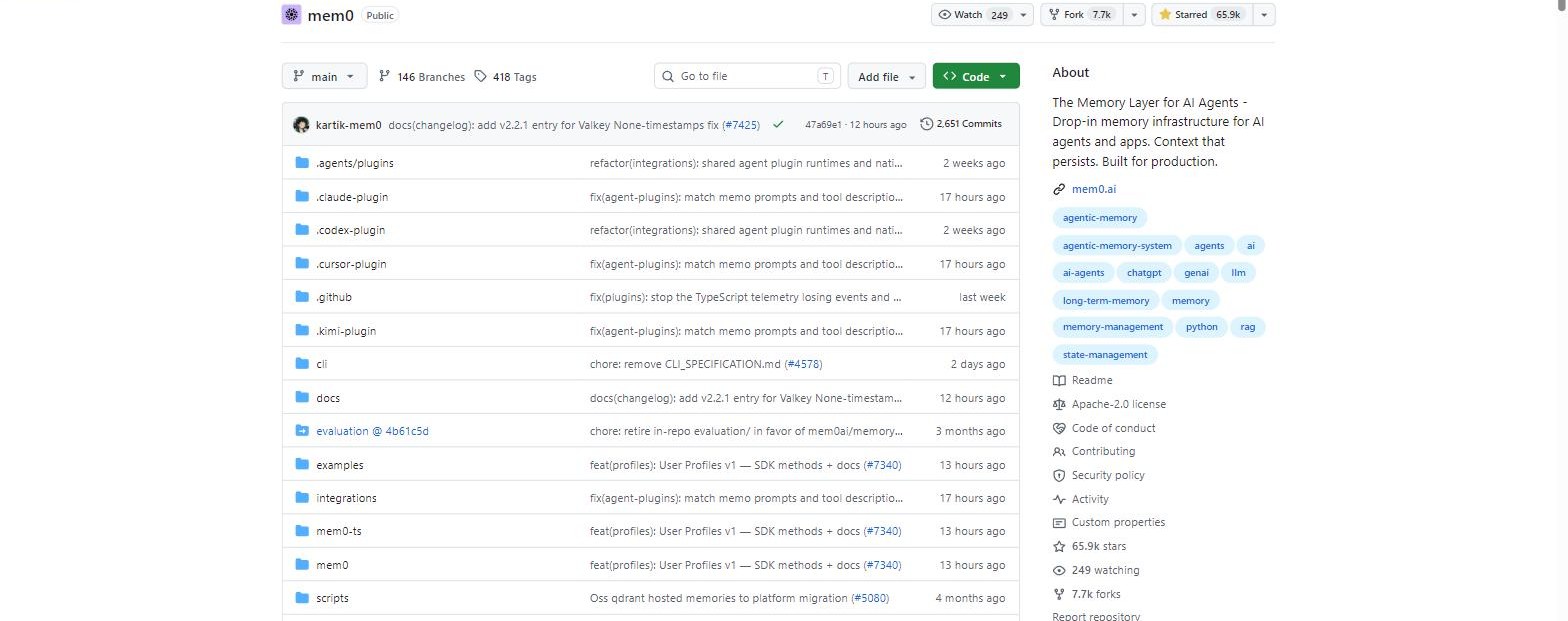This screenshot has width=1568, height=621.
Task: Click kartik-mem0's avatar in the commit bar
Action: tap(301, 125)
